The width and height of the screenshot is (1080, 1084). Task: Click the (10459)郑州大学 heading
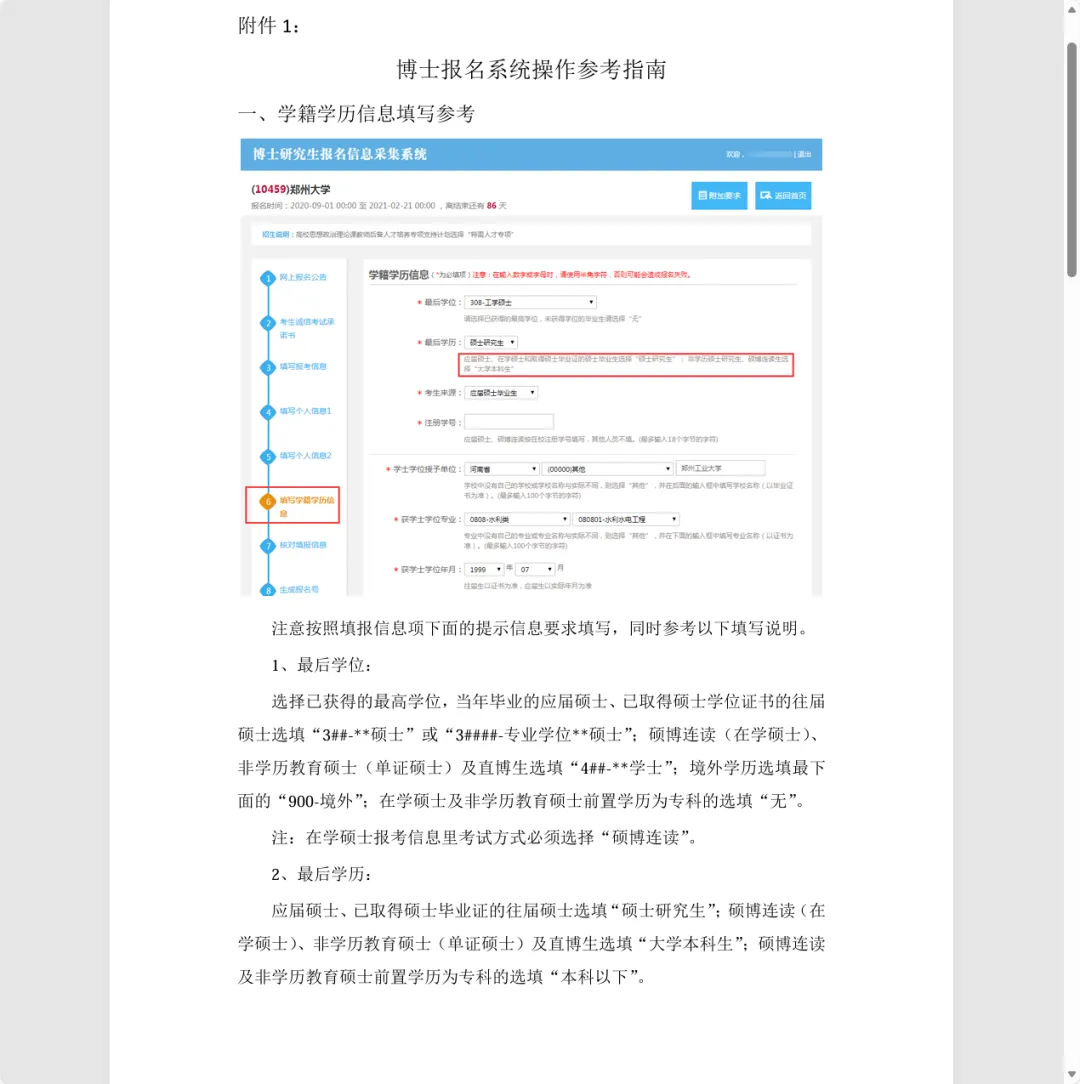pyautogui.click(x=290, y=189)
